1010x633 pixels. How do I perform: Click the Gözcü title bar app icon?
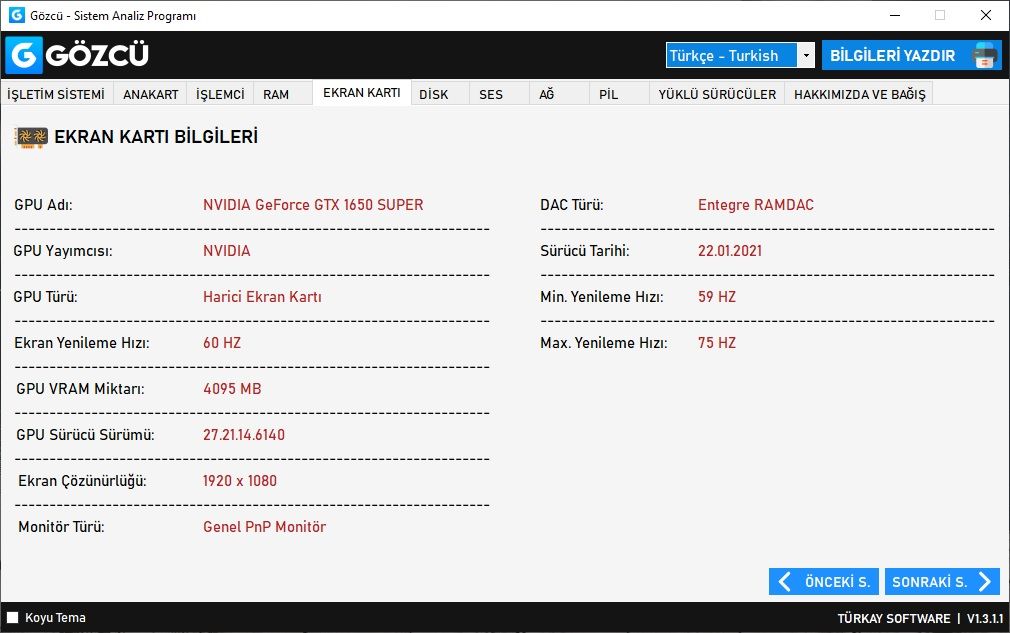click(x=16, y=15)
